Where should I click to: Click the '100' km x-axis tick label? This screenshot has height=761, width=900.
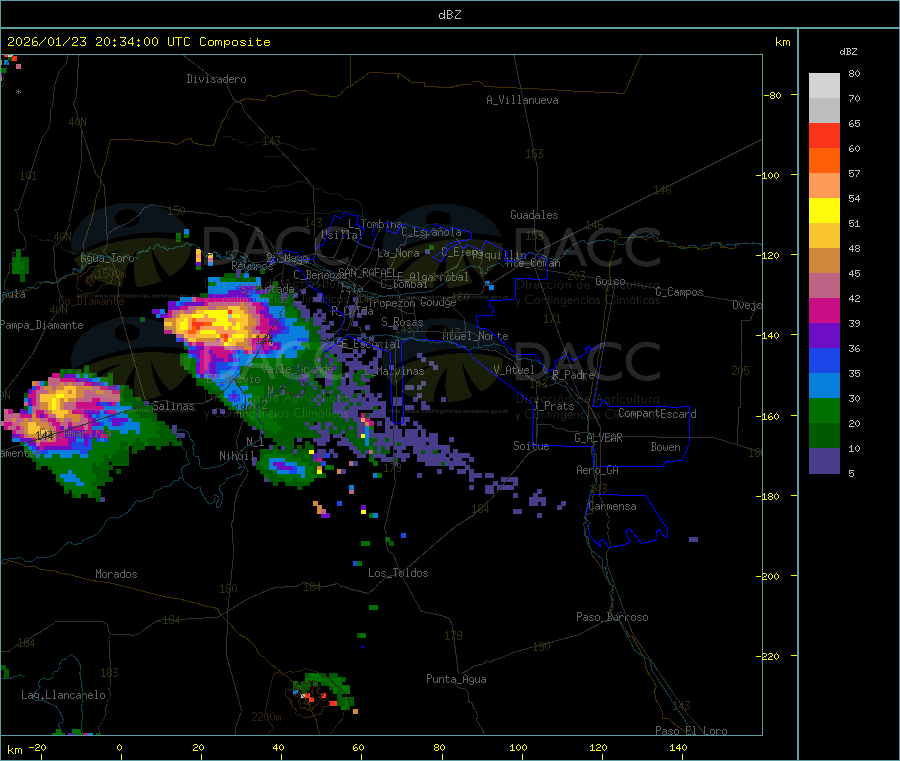tap(518, 747)
